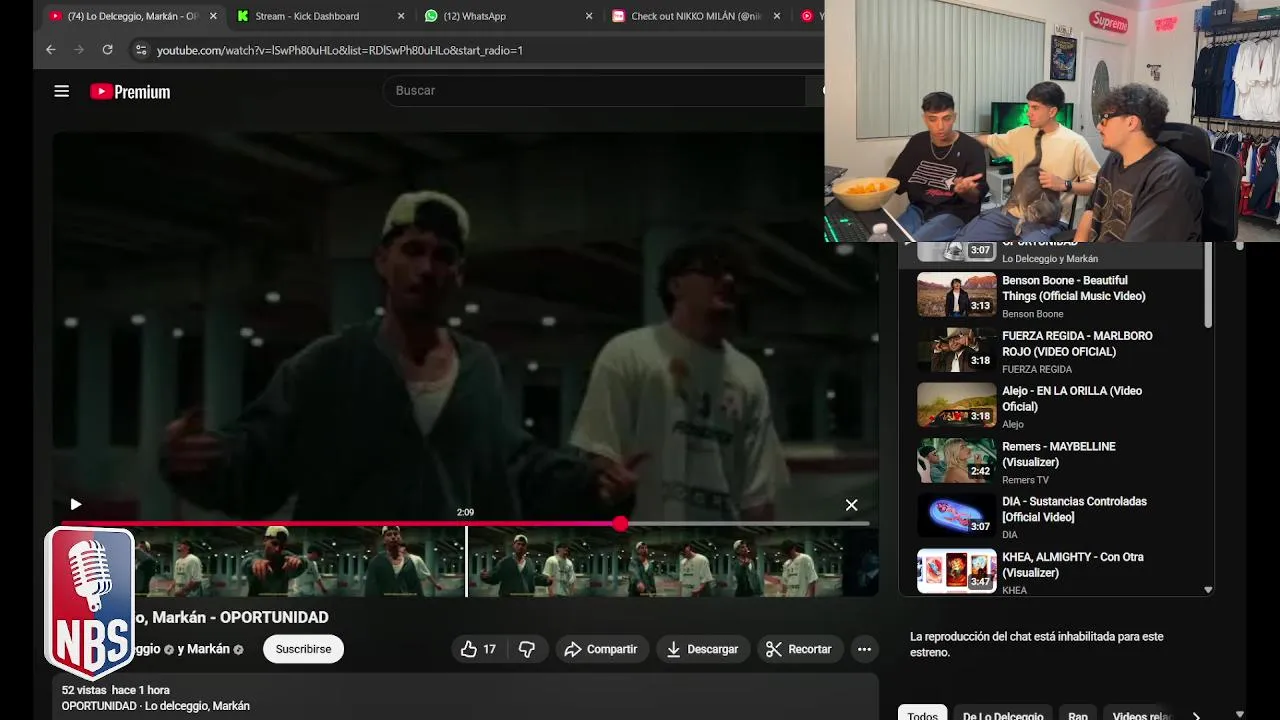This screenshot has height=720, width=1280.
Task: Select the Rap filter chip
Action: click(x=1078, y=714)
